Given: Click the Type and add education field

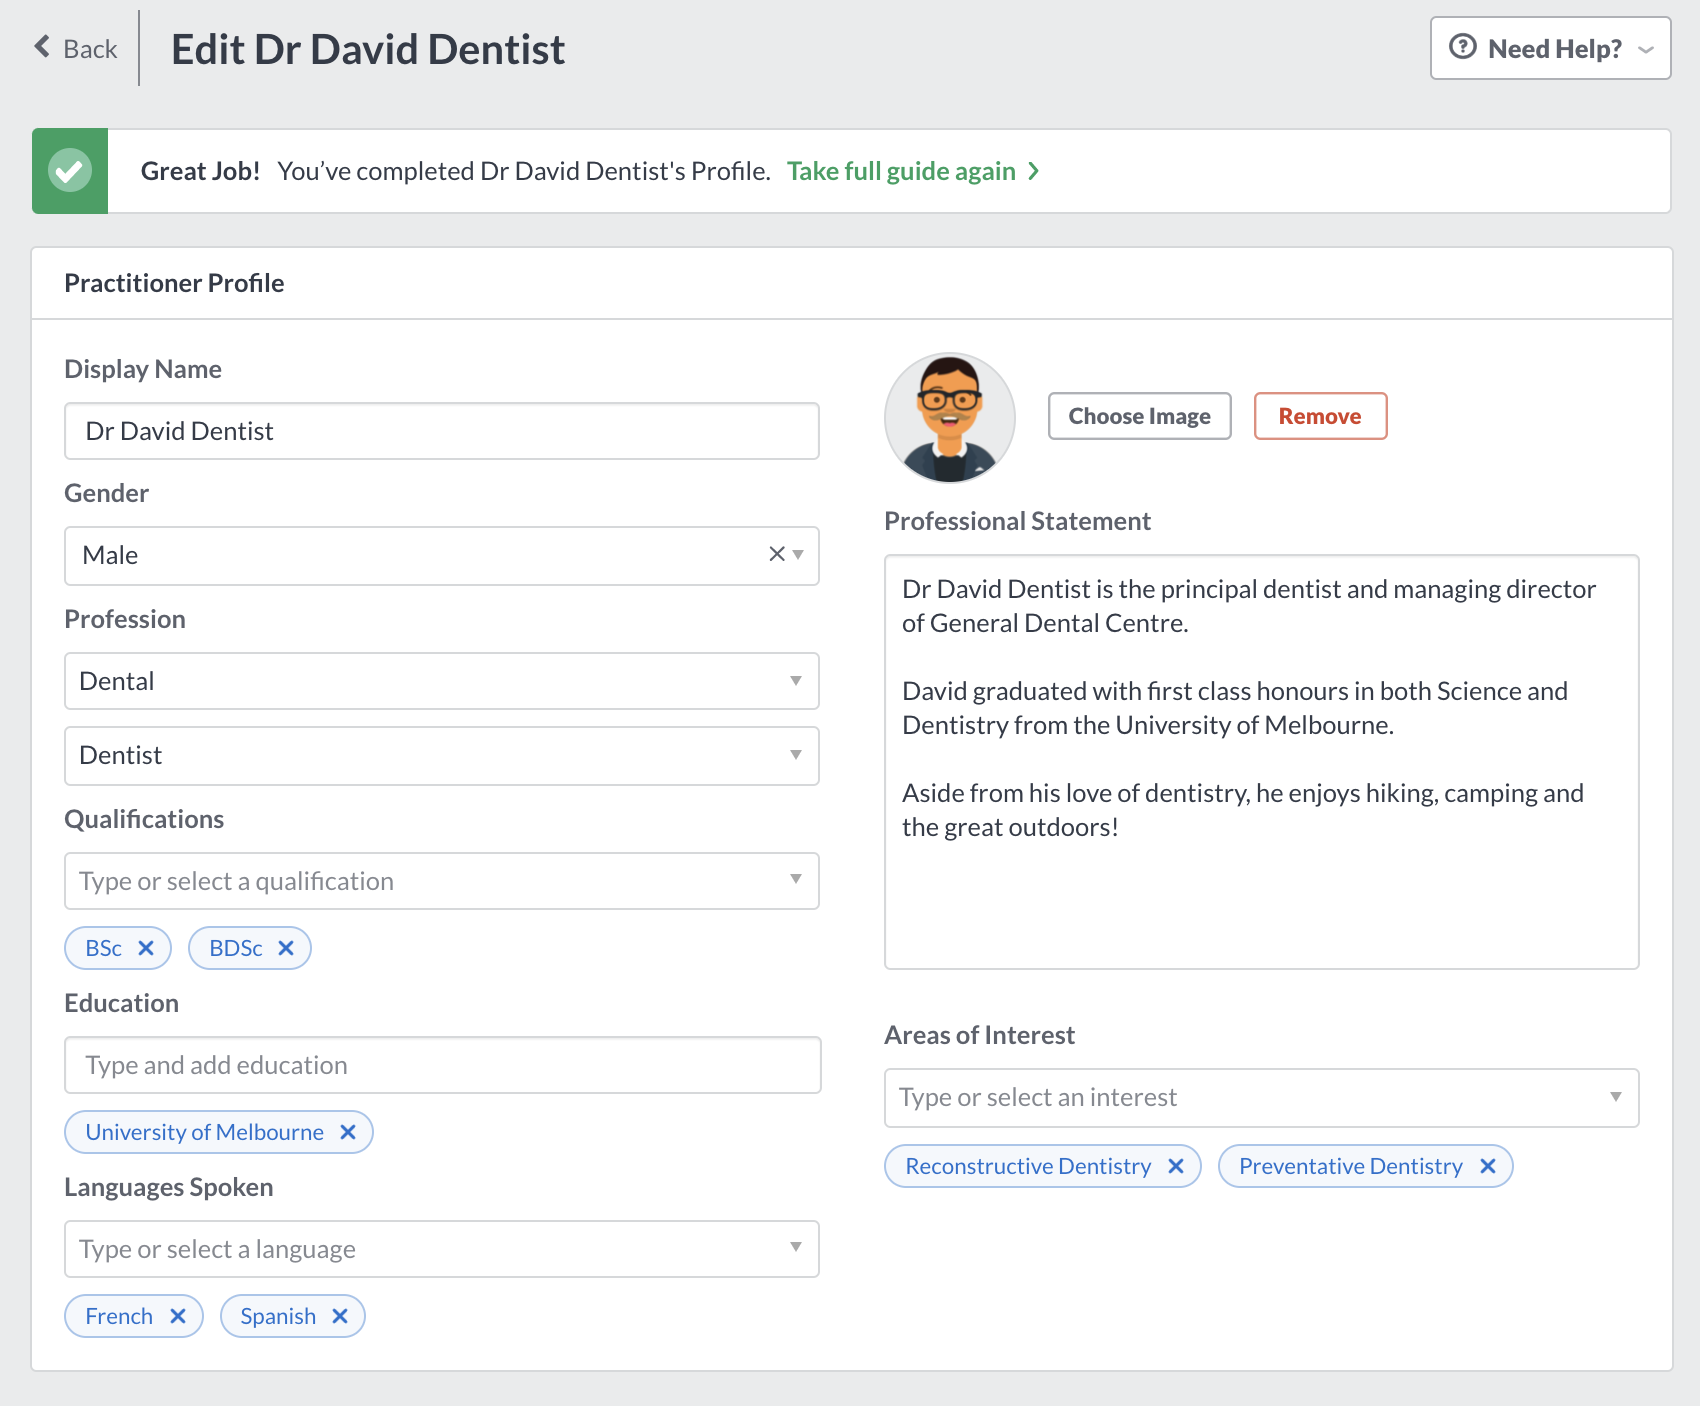Looking at the screenshot, I should (443, 1065).
